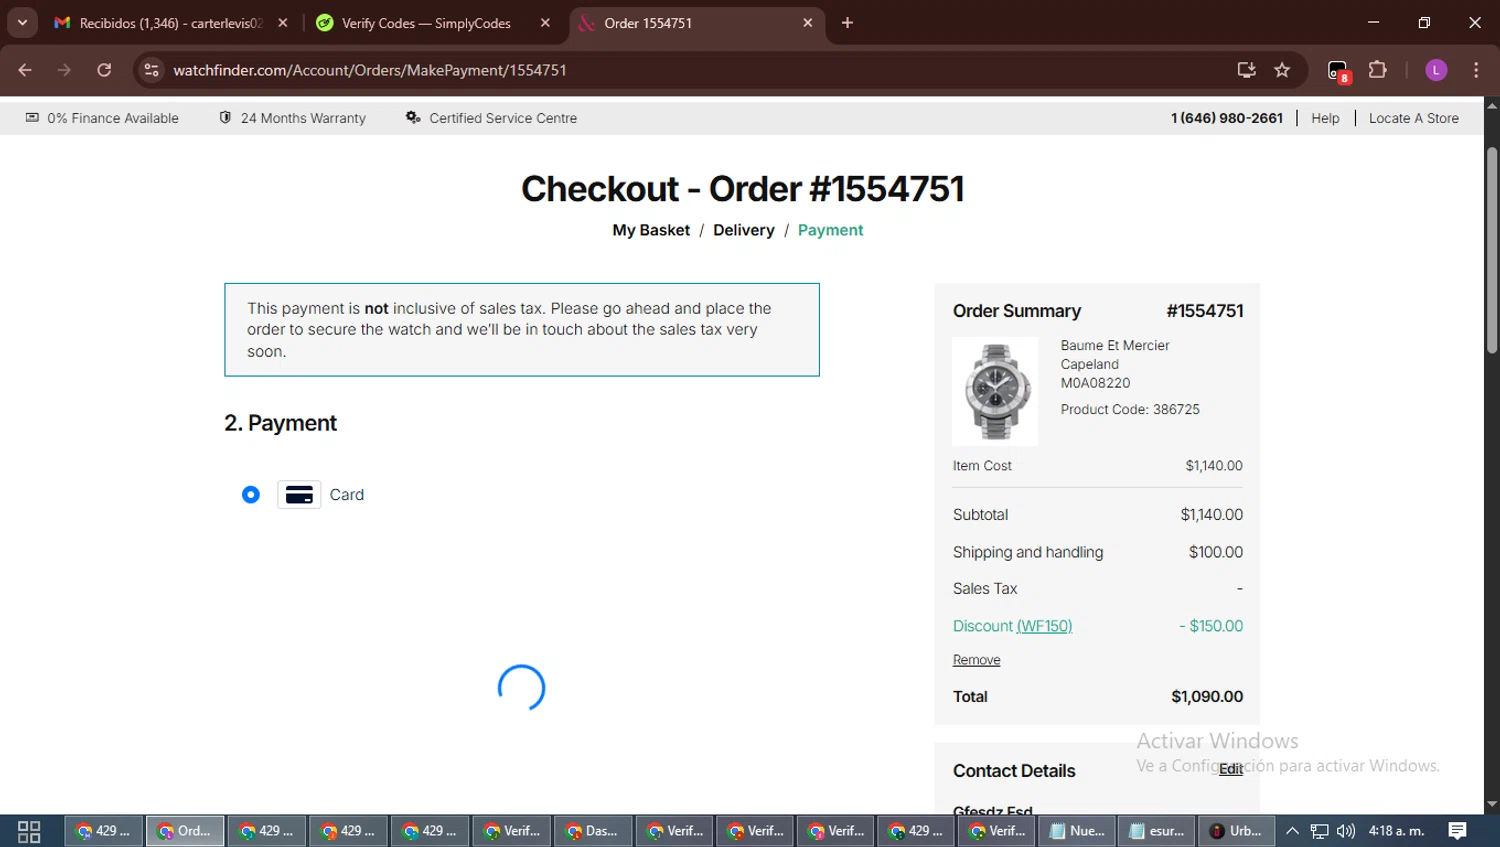Click the credit card icon

pos(299,495)
